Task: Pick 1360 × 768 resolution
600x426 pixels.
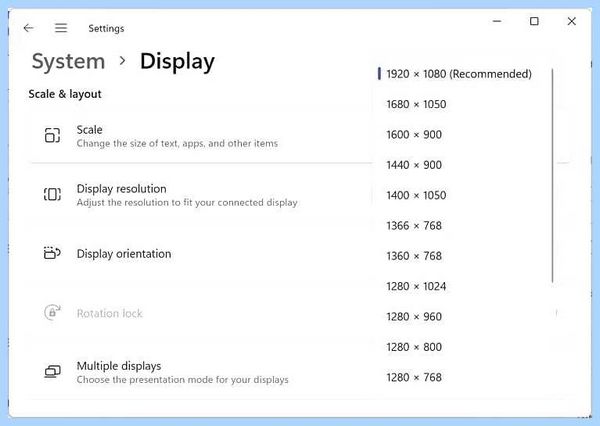Action: 414,256
